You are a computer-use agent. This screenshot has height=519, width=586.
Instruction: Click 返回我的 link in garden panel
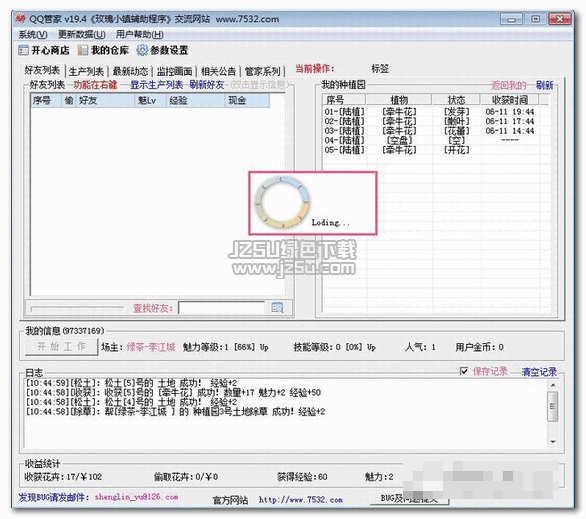(509, 86)
